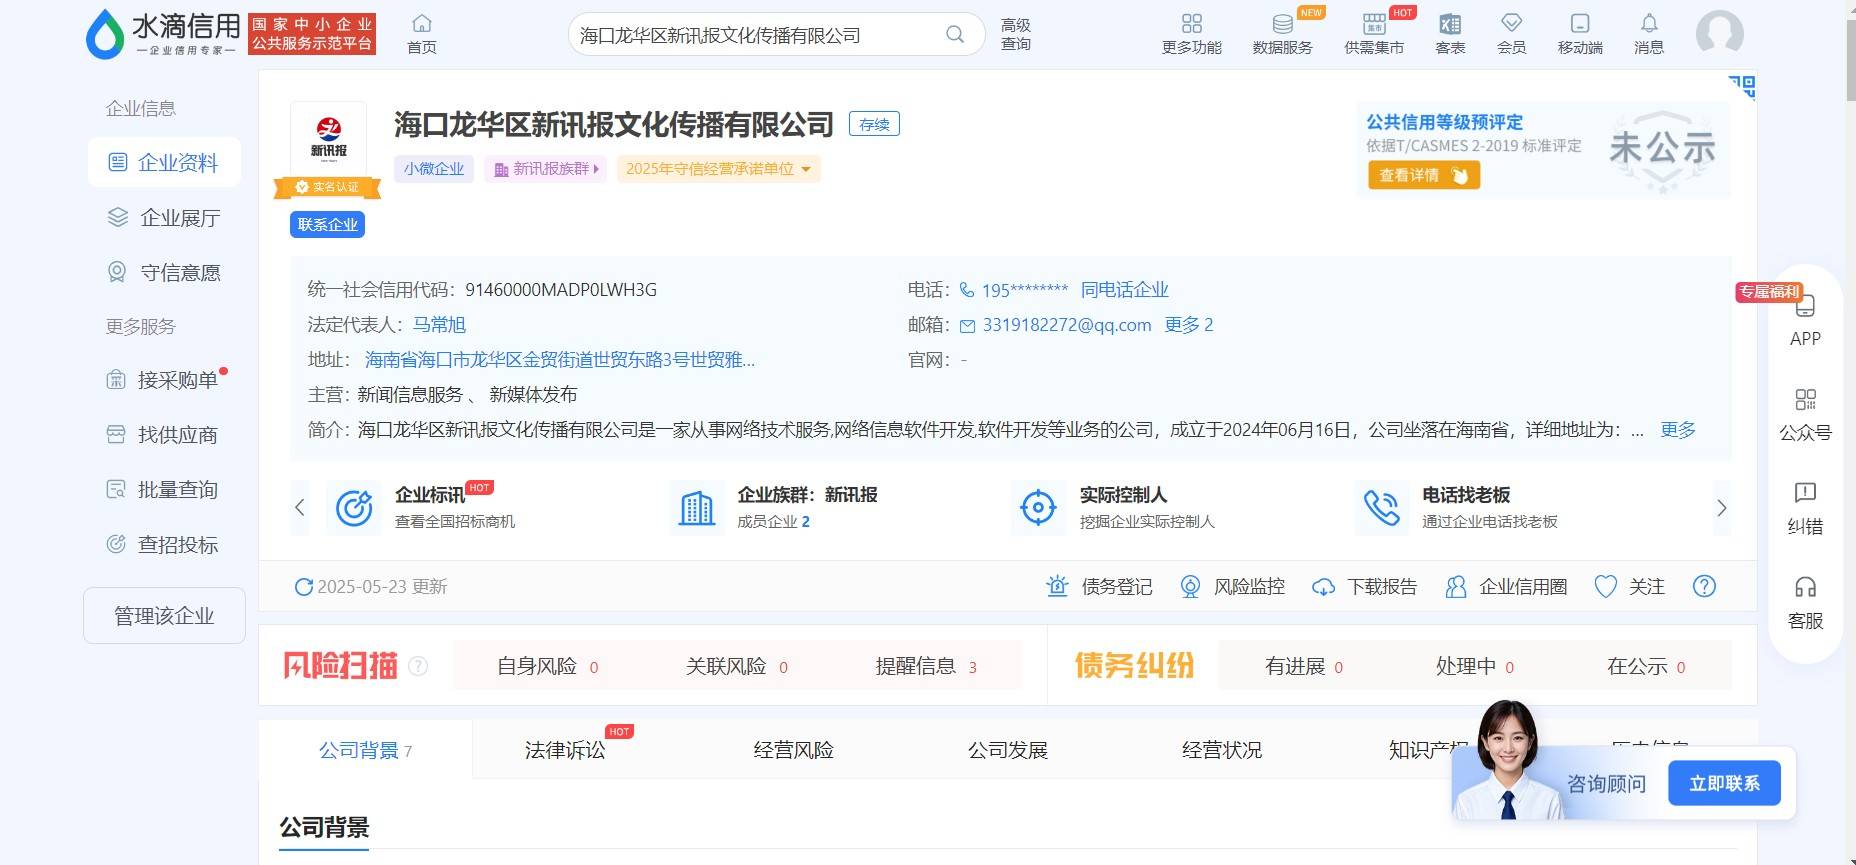1856x865 pixels.
Task: Click 立即联系 consultant button
Action: (x=1724, y=783)
